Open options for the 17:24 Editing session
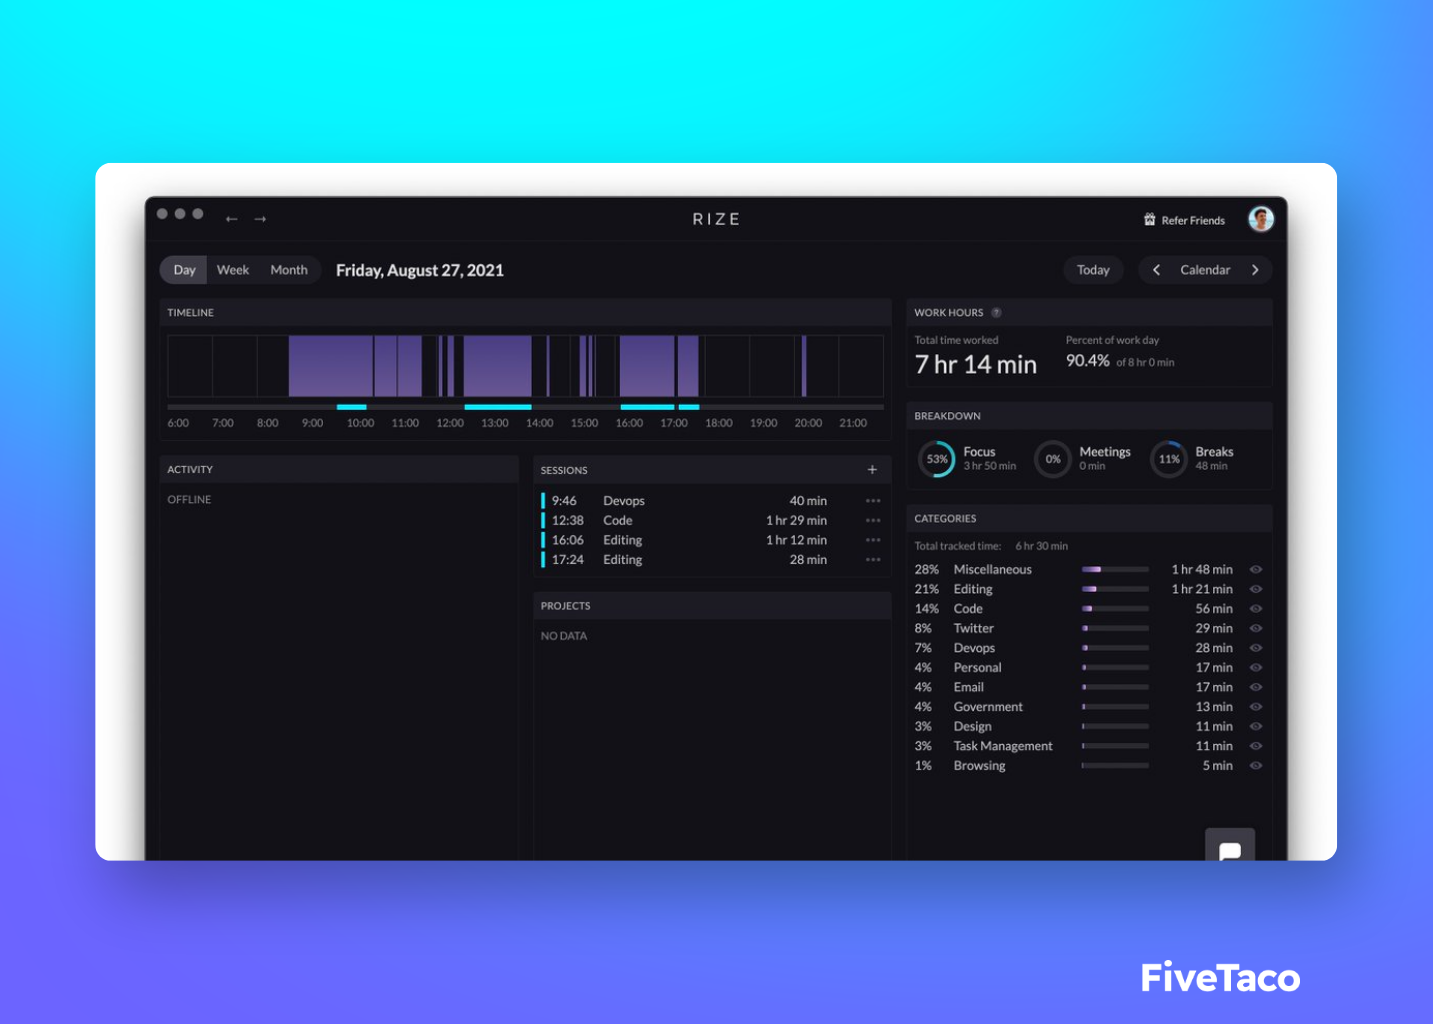Viewport: 1433px width, 1024px height. tap(873, 560)
